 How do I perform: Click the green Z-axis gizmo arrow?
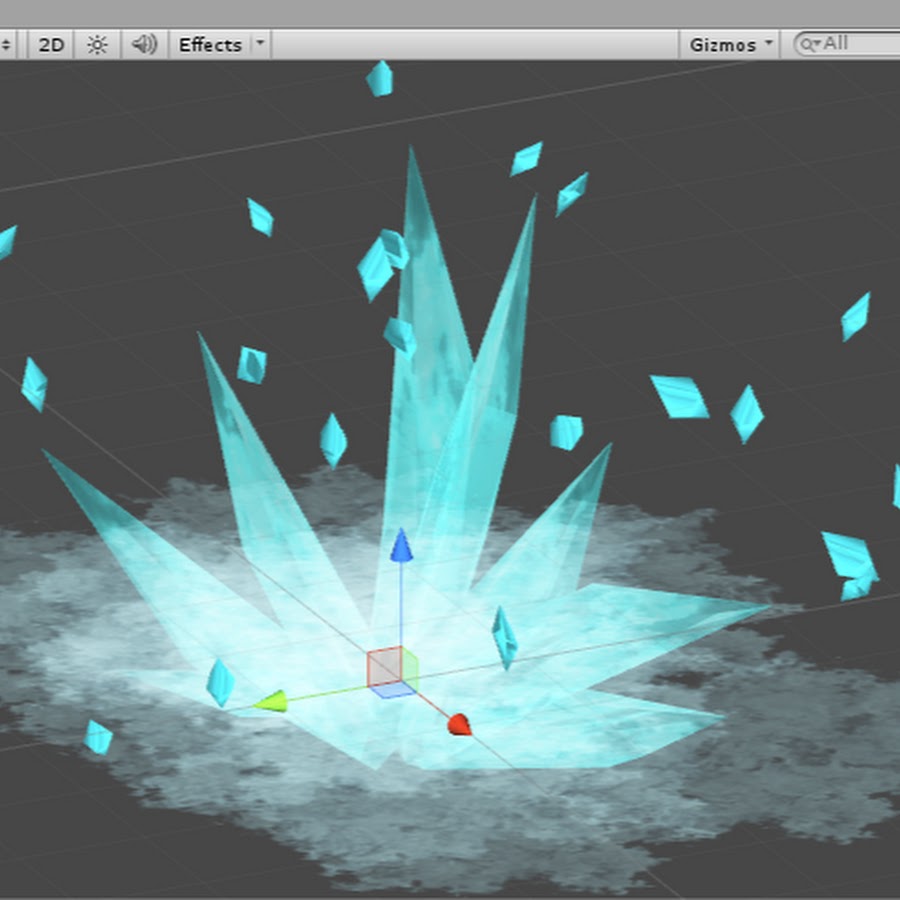click(270, 701)
